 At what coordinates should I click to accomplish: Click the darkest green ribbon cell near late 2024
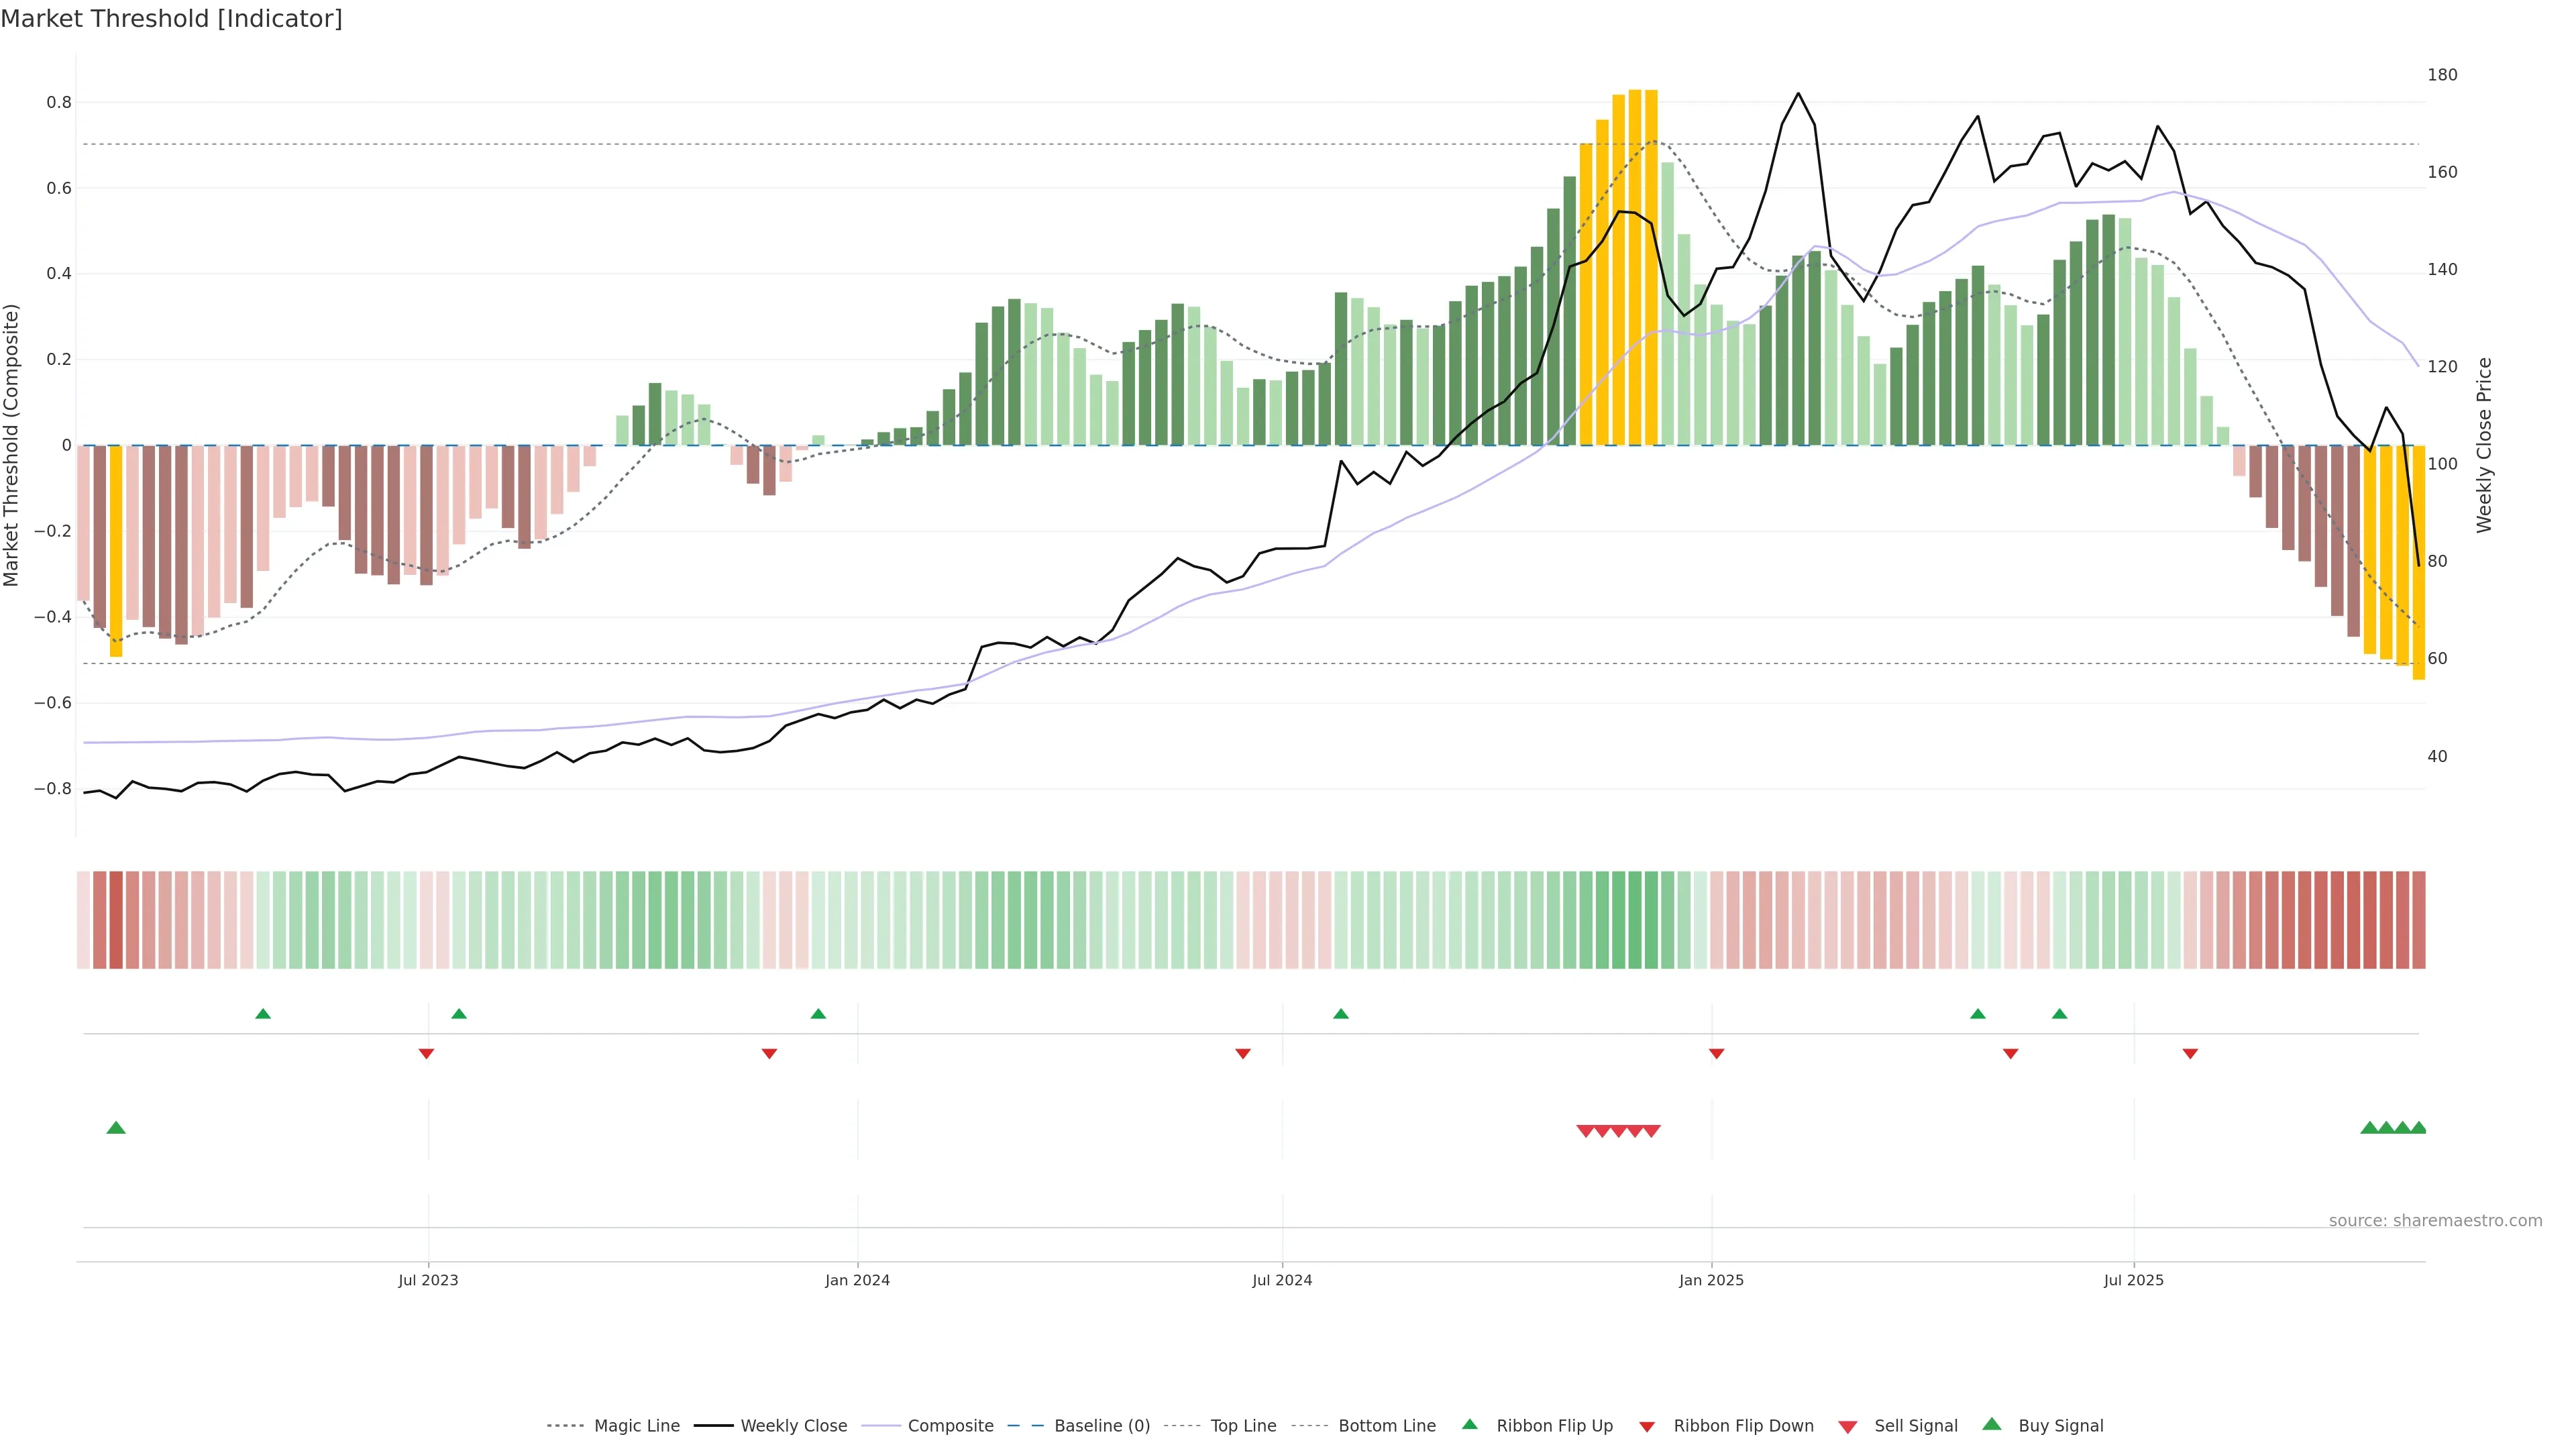pyautogui.click(x=1635, y=920)
